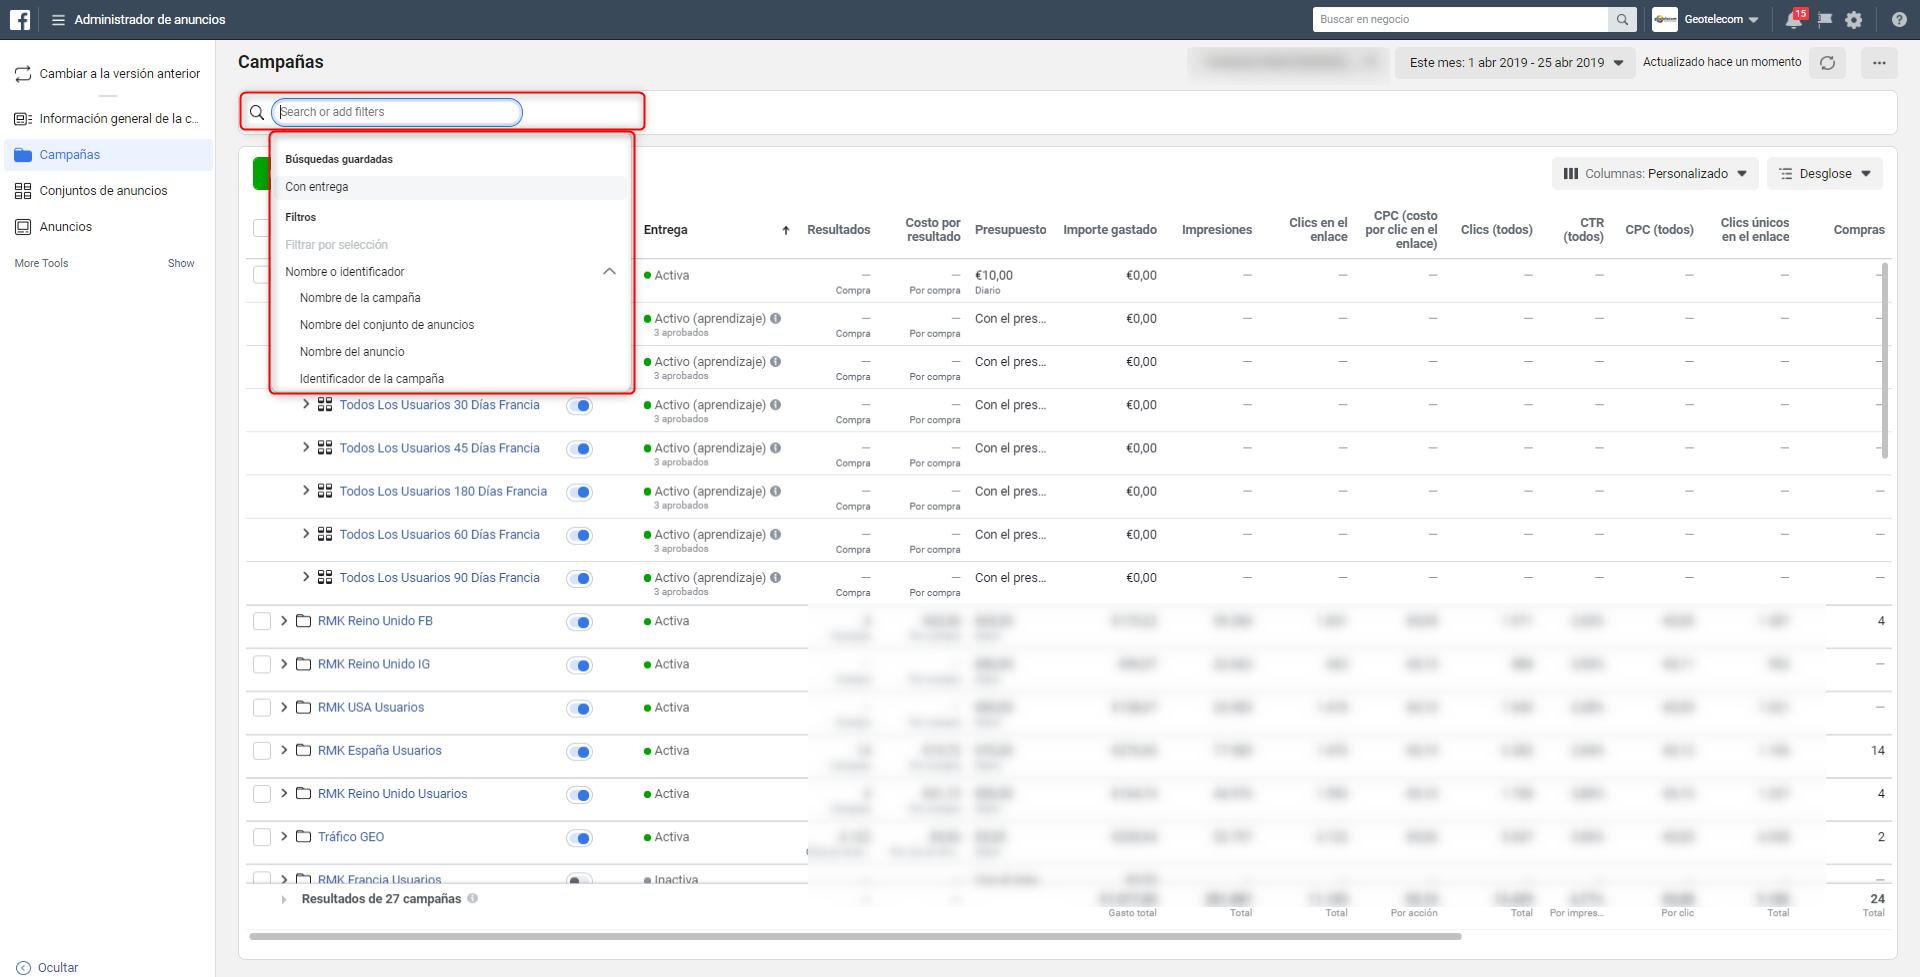Open settings gear icon
1920x977 pixels.
click(x=1854, y=19)
